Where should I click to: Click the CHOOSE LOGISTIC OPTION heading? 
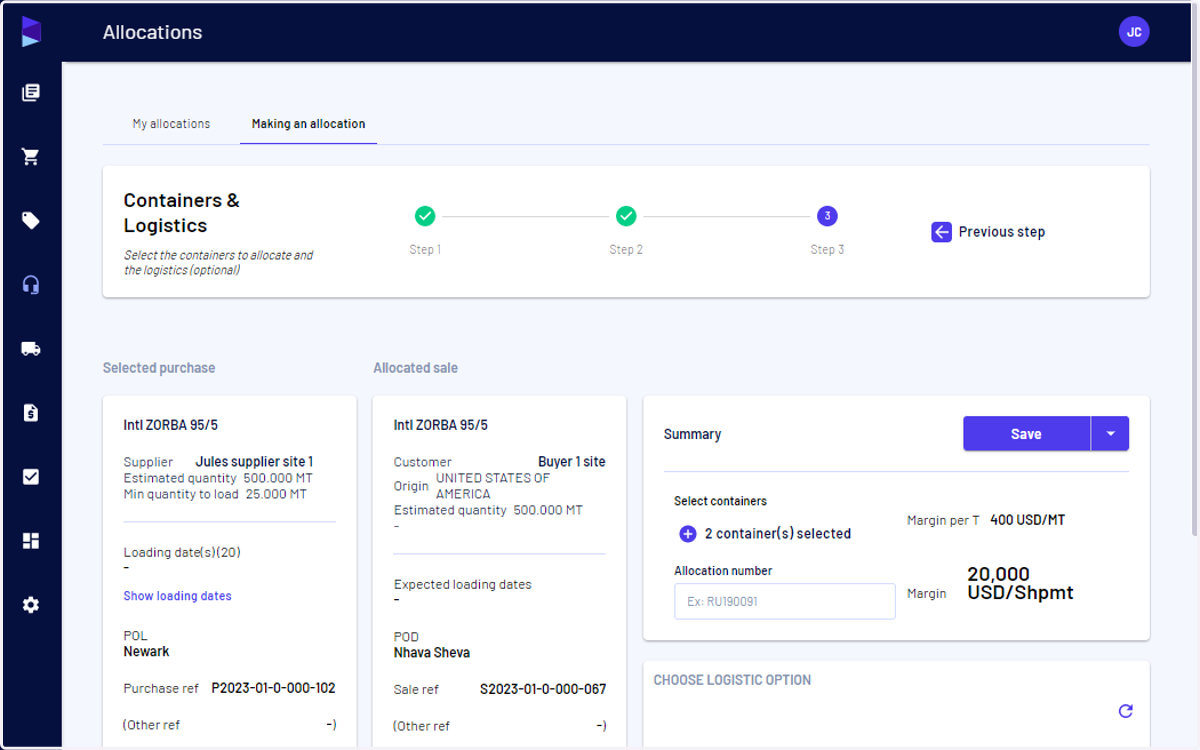732,680
